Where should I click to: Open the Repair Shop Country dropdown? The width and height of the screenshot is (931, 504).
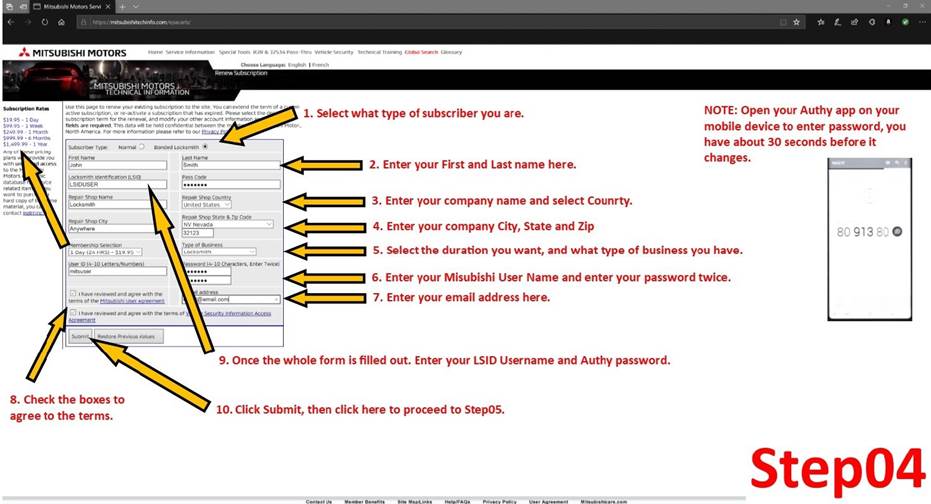[206, 205]
